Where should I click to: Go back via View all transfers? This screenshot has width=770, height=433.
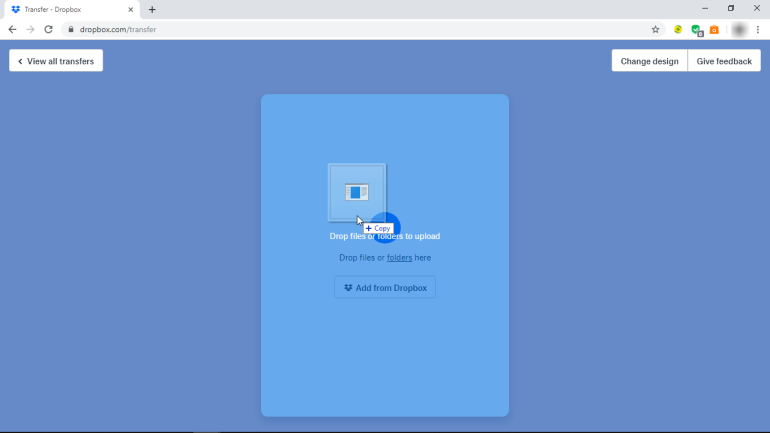(56, 61)
